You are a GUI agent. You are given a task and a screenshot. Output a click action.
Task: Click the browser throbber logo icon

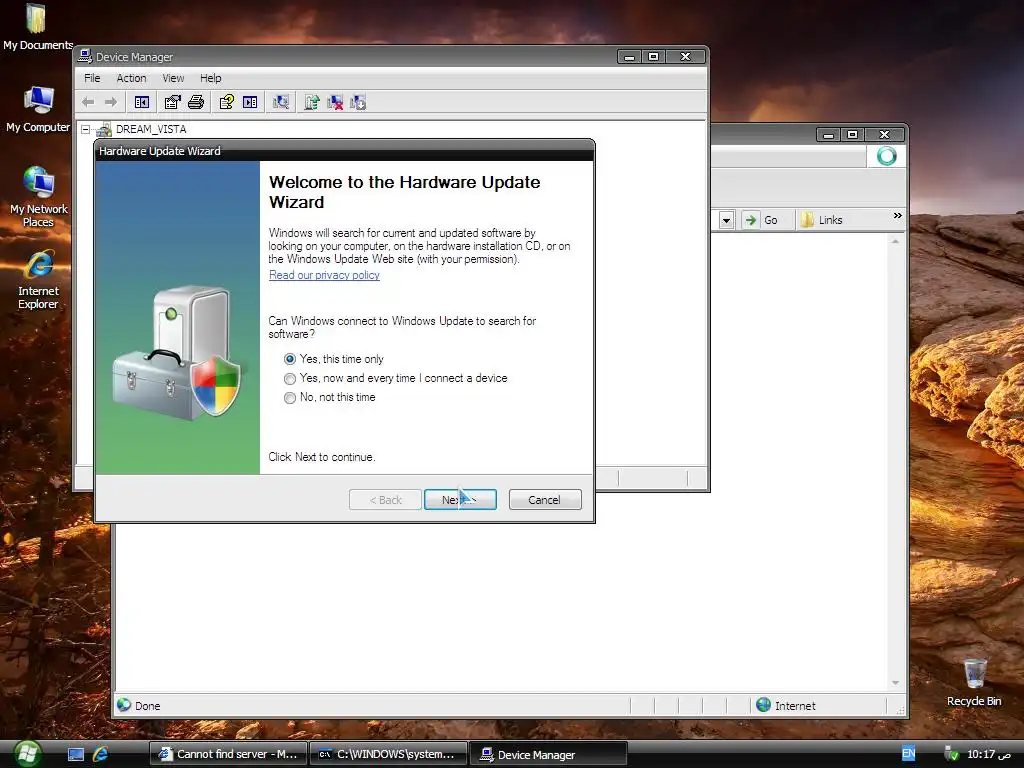(886, 156)
